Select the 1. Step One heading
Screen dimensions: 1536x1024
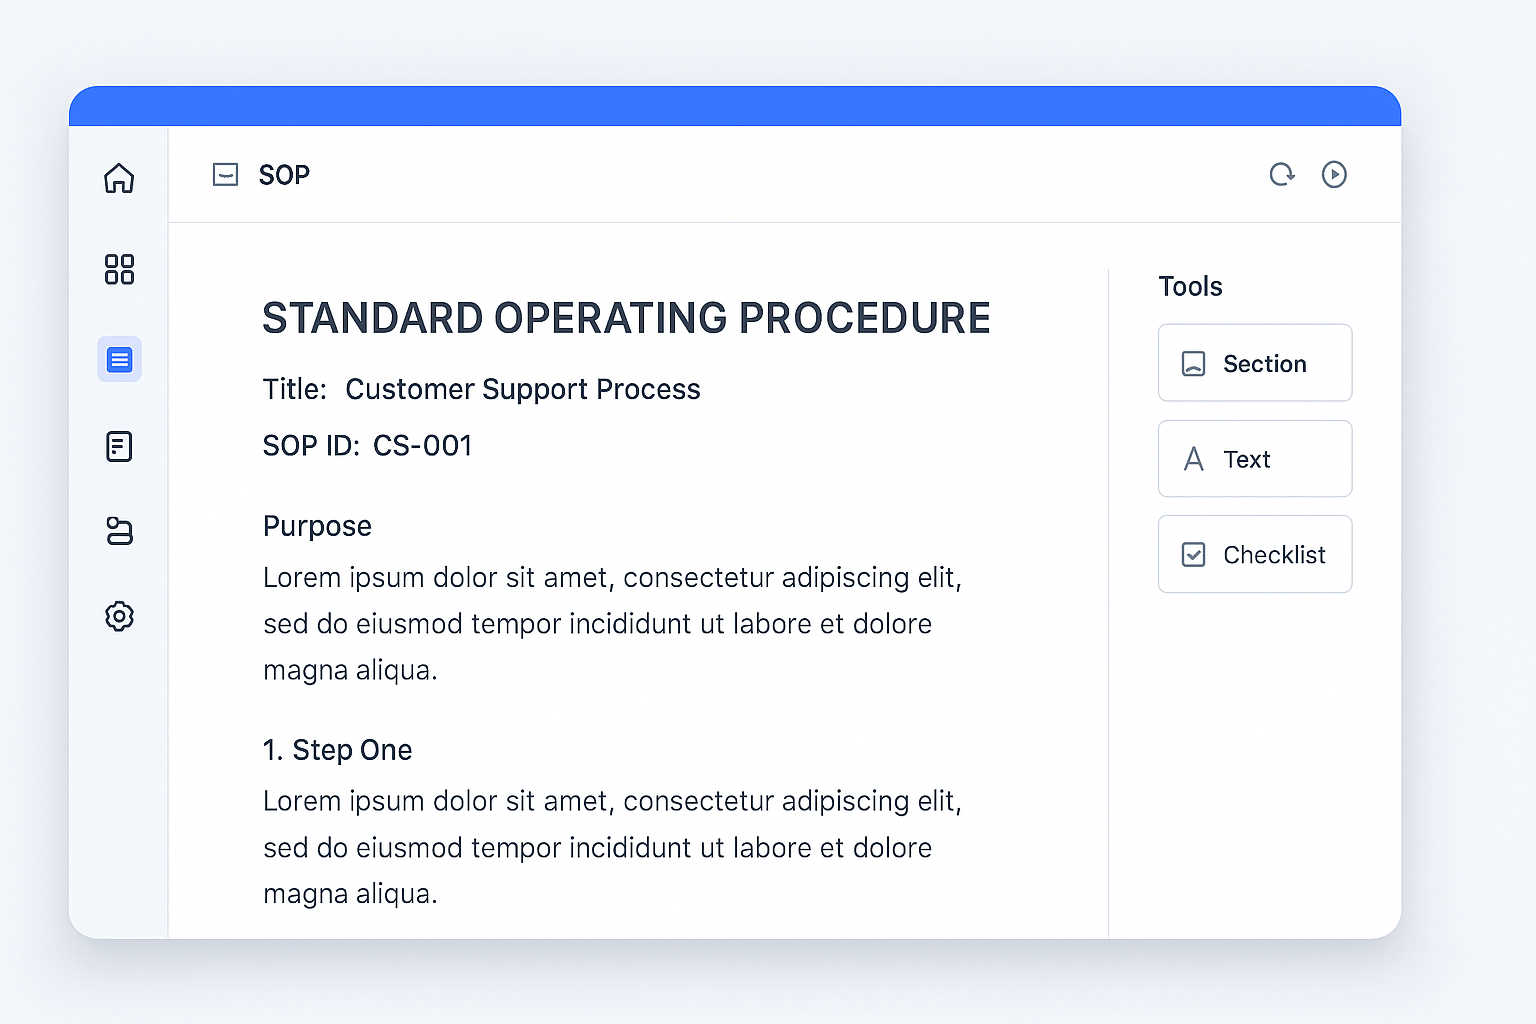tap(337, 750)
